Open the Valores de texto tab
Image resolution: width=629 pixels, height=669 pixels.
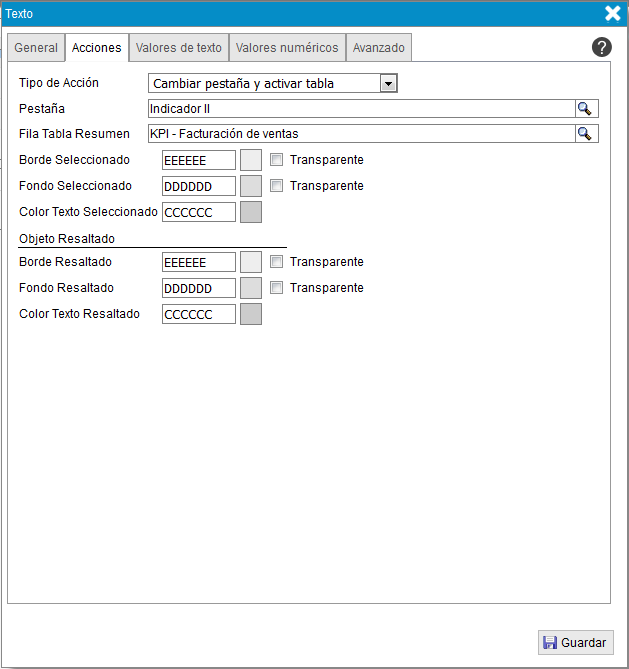coord(179,48)
